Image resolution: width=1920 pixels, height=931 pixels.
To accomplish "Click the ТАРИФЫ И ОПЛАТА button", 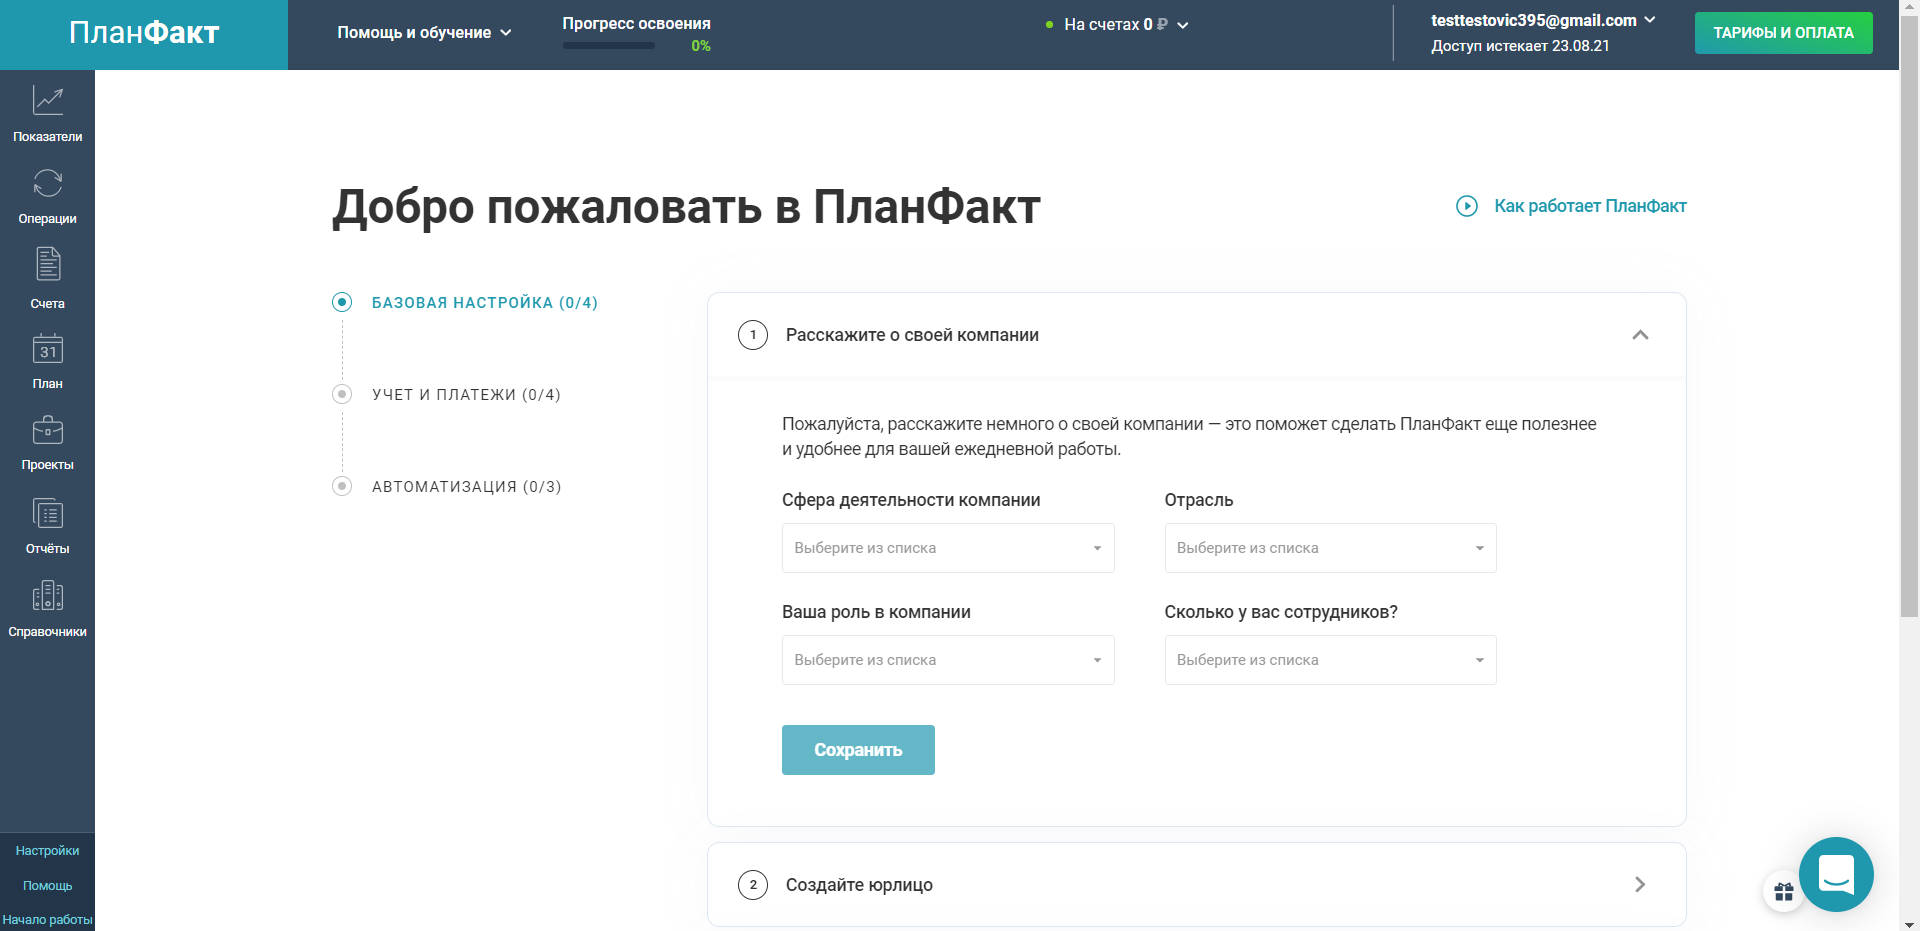I will [x=1784, y=33].
